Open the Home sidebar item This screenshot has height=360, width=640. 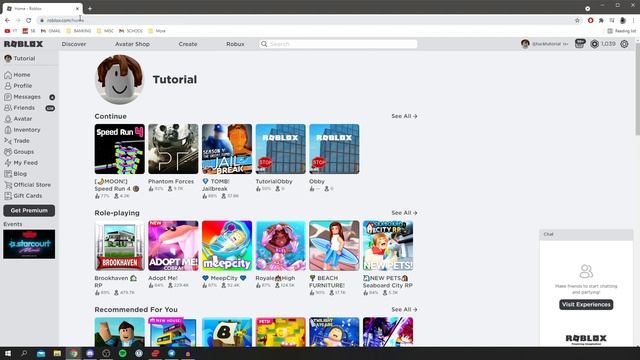click(x=17, y=75)
